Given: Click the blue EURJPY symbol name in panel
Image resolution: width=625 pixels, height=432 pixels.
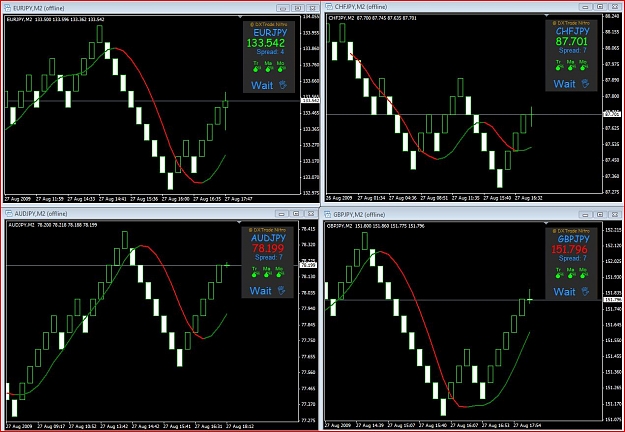Looking at the screenshot, I should tap(270, 33).
